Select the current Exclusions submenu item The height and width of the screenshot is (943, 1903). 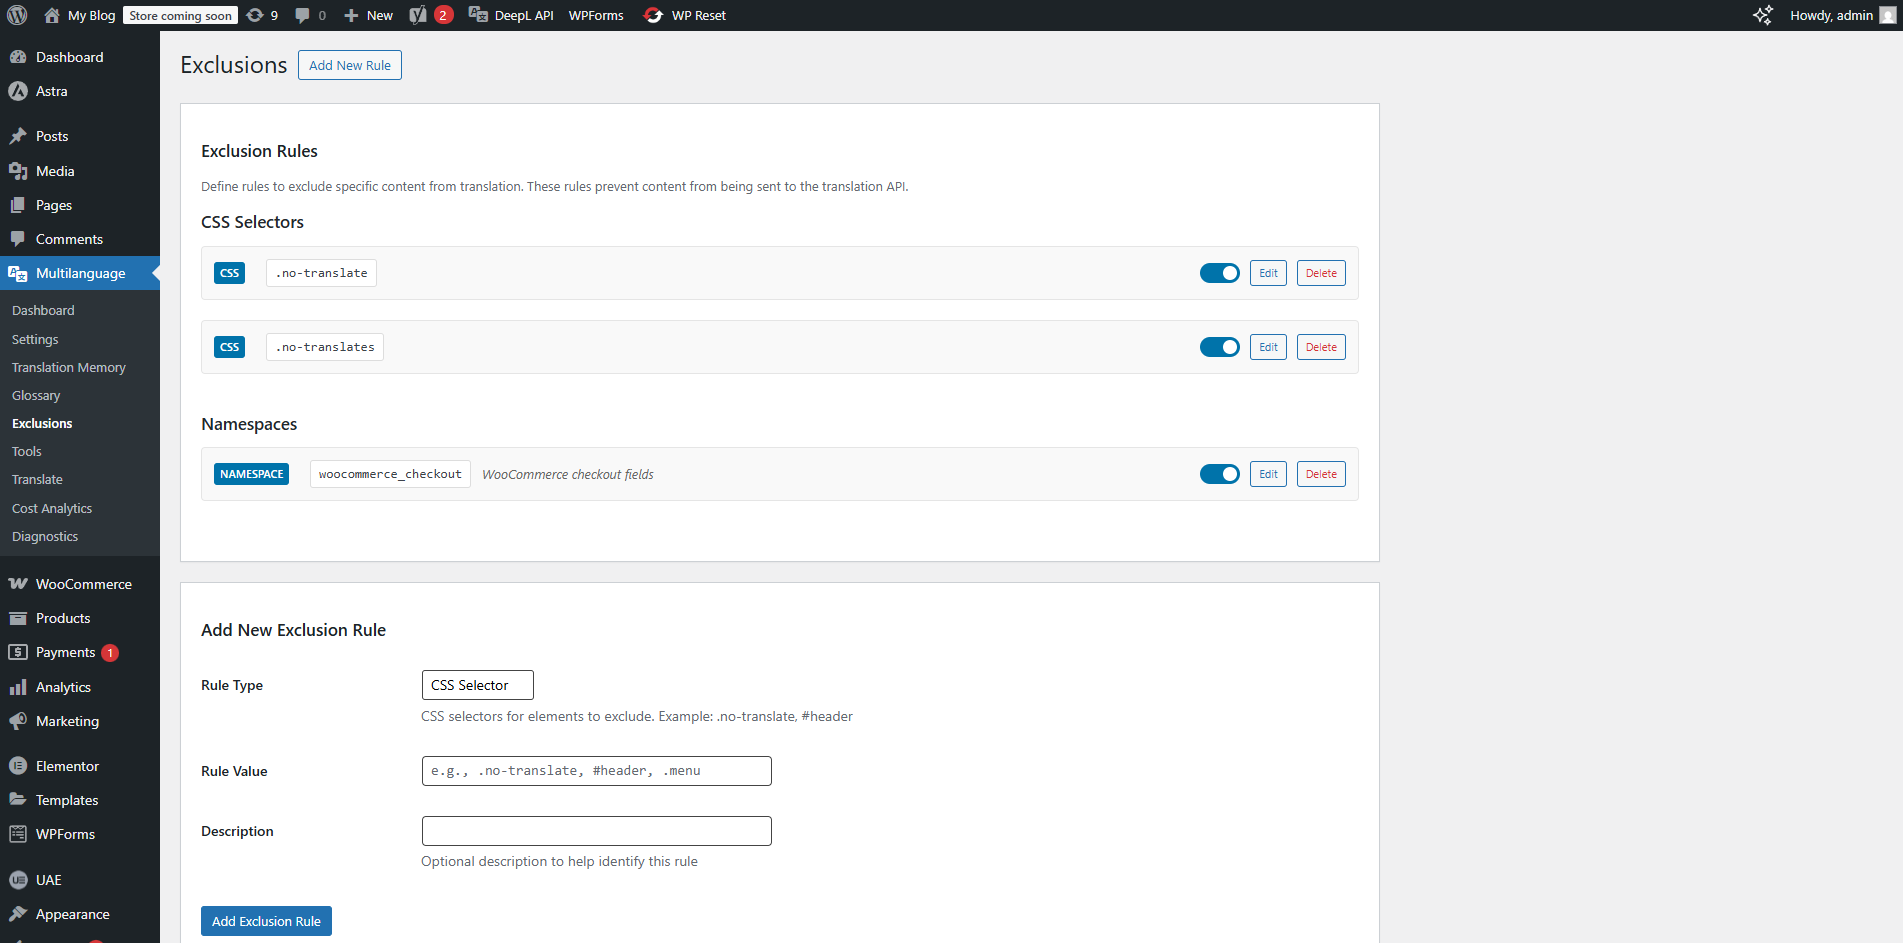[42, 423]
